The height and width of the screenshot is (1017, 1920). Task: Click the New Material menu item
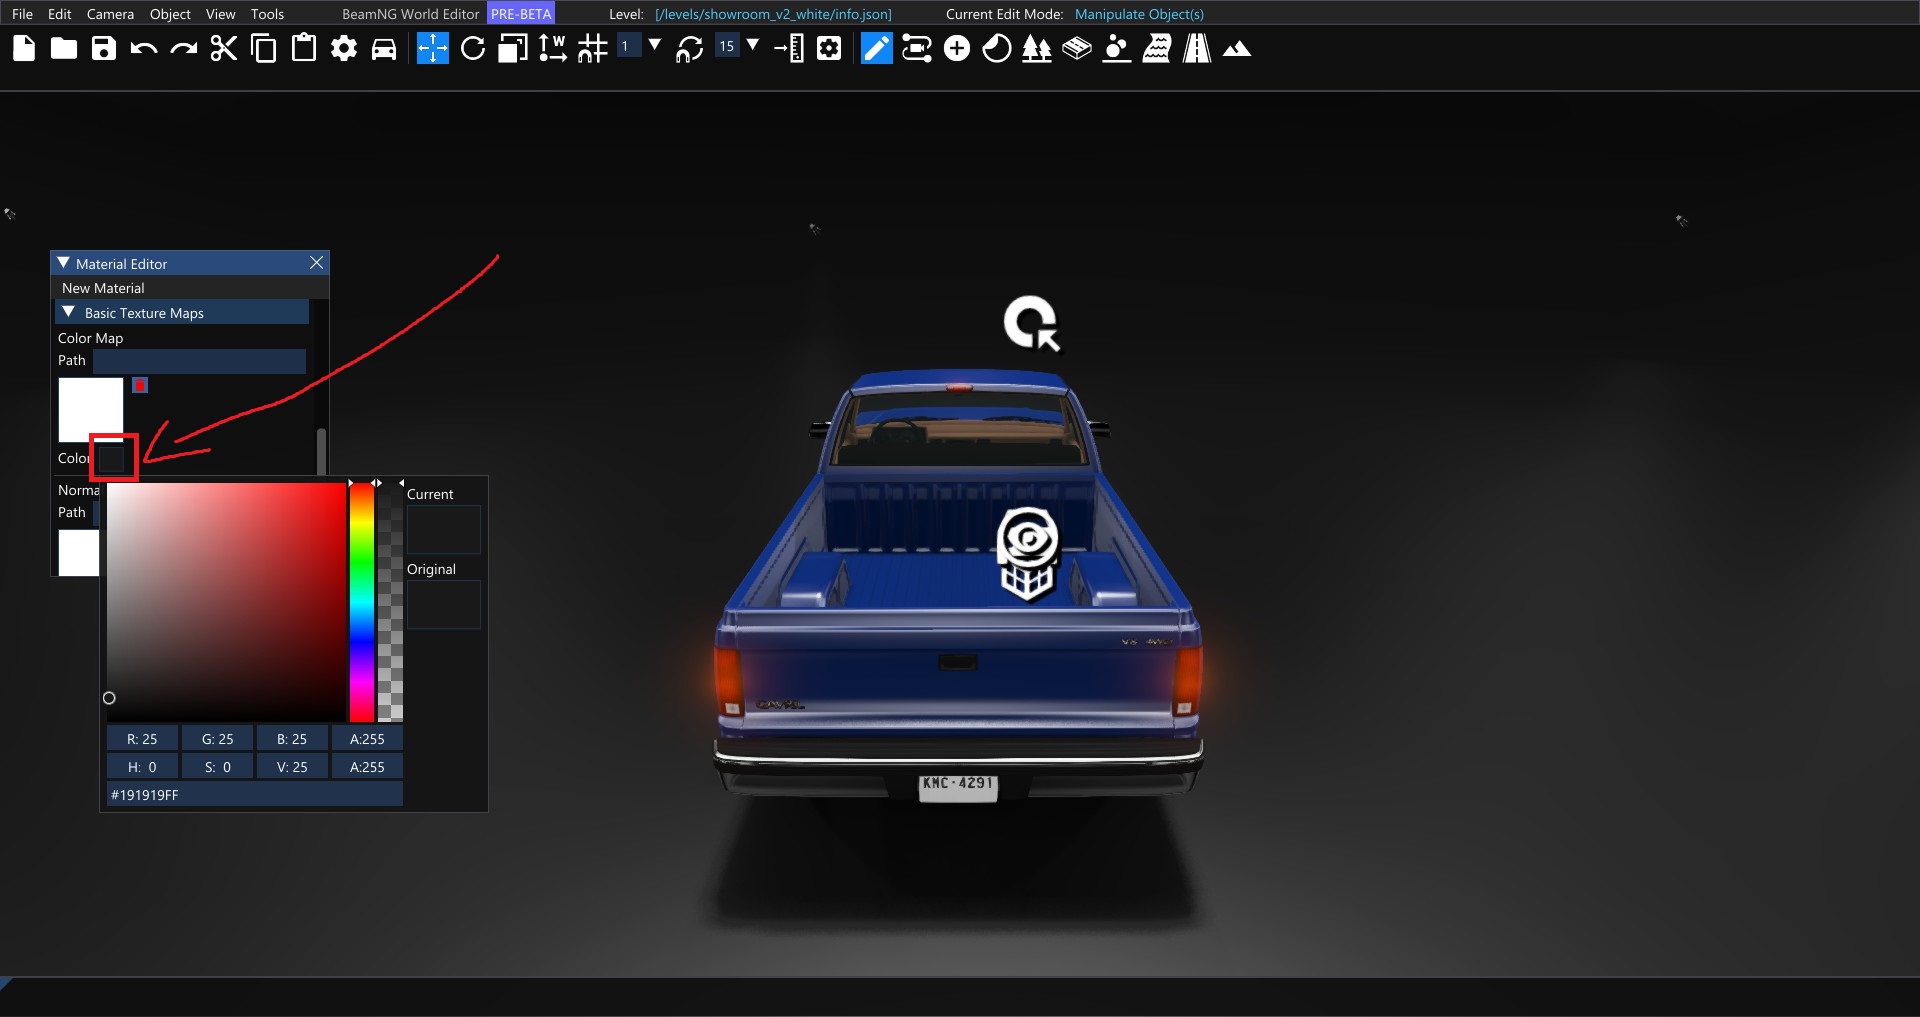pos(103,288)
